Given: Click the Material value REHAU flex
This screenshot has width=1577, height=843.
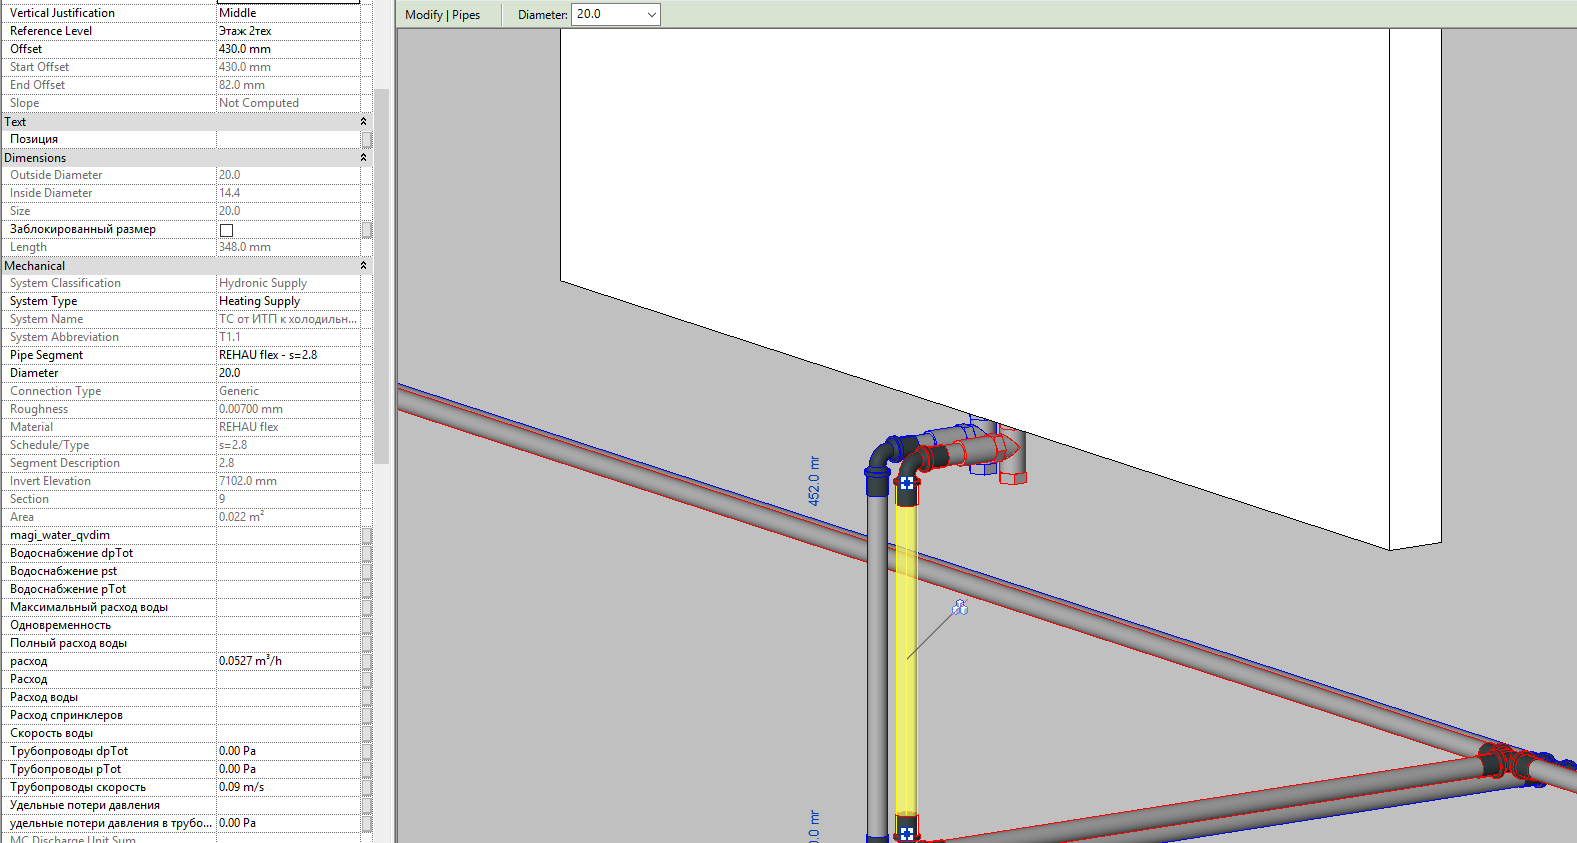Looking at the screenshot, I should pos(288,427).
